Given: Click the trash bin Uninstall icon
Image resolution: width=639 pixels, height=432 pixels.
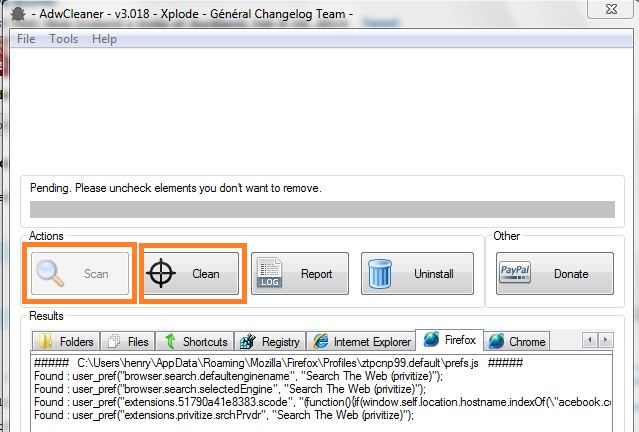Looking at the screenshot, I should click(380, 273).
